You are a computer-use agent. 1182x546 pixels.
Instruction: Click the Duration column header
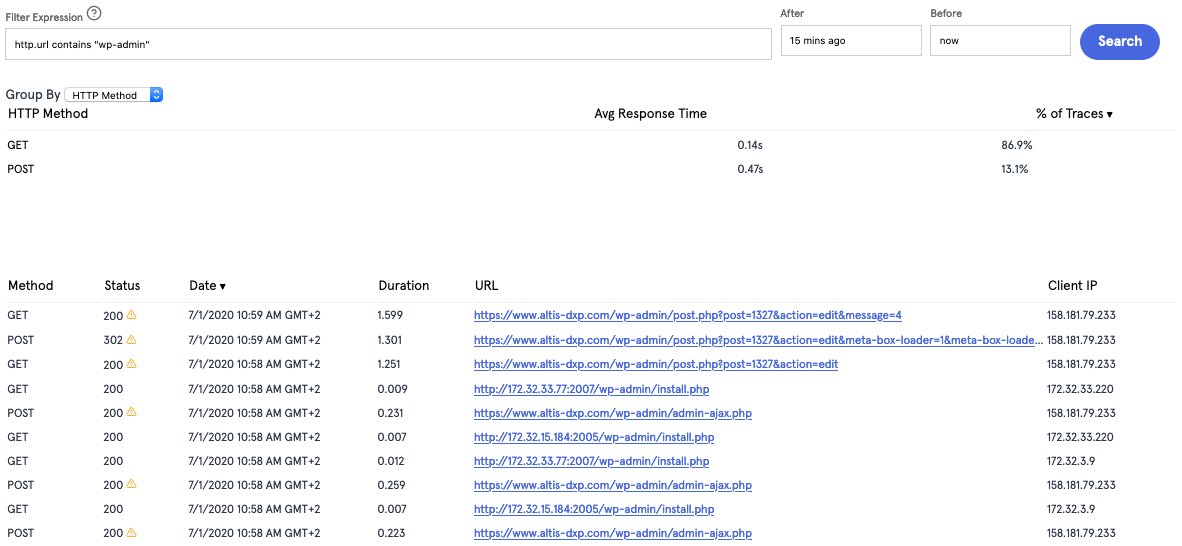point(403,286)
